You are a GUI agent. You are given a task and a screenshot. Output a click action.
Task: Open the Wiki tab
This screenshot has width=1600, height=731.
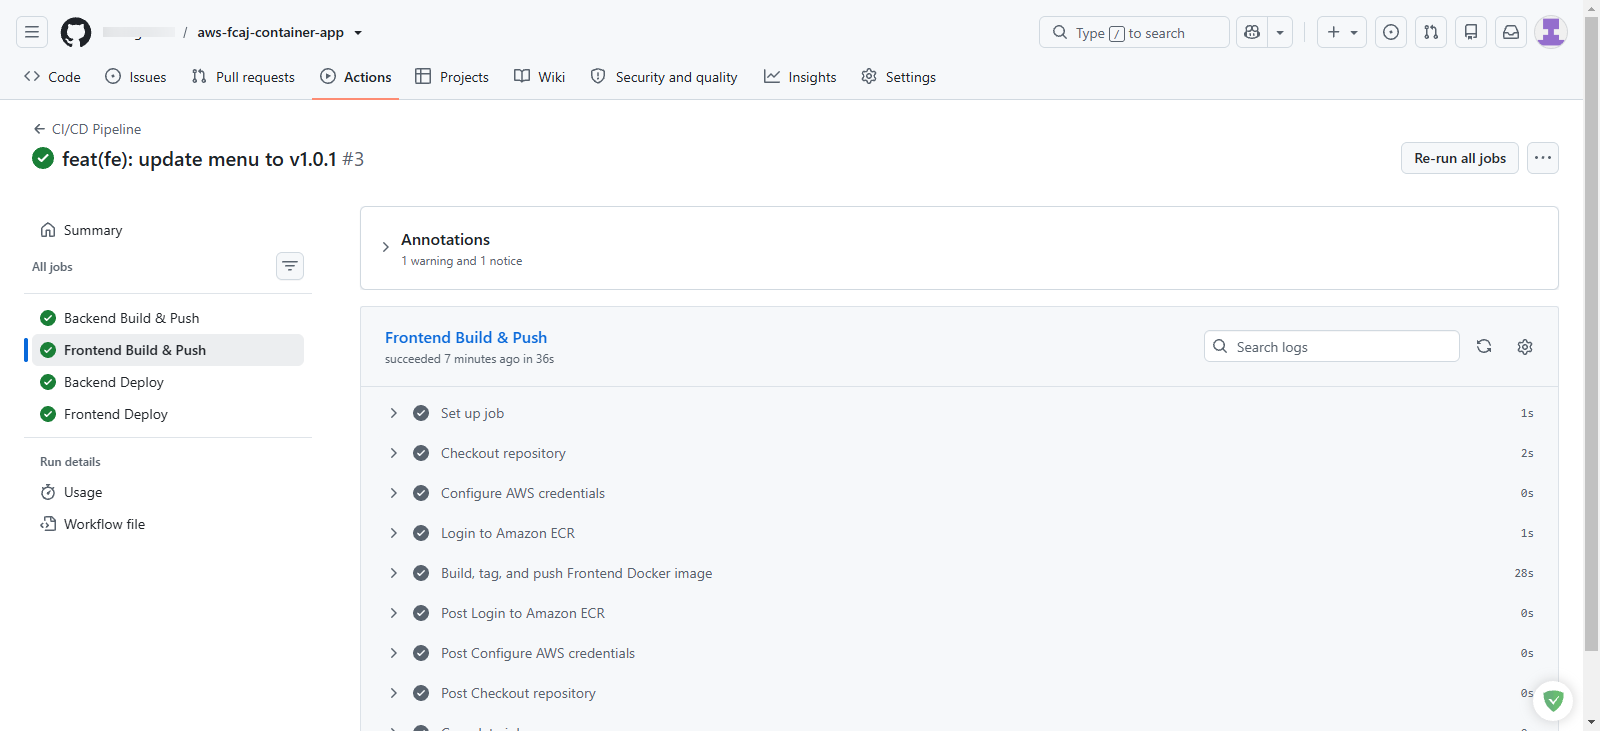[540, 77]
